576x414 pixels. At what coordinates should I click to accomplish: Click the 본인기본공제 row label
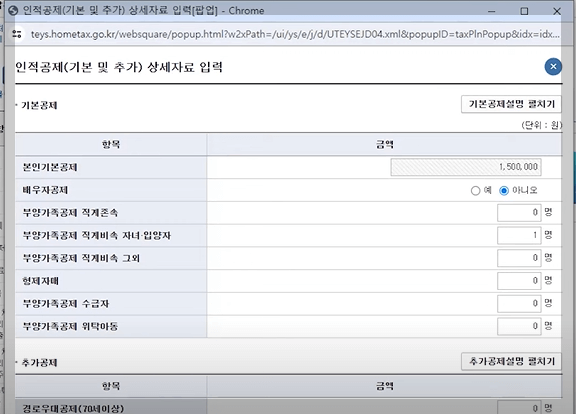click(x=50, y=168)
